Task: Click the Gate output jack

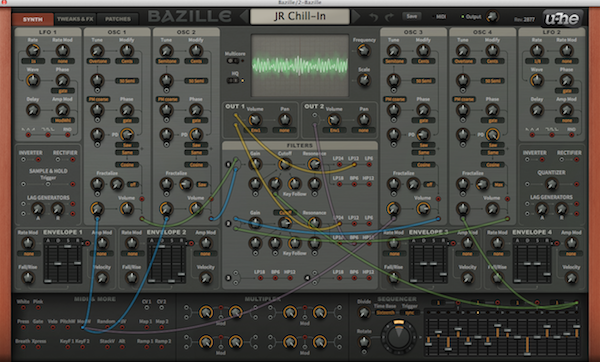Action: 38,327
